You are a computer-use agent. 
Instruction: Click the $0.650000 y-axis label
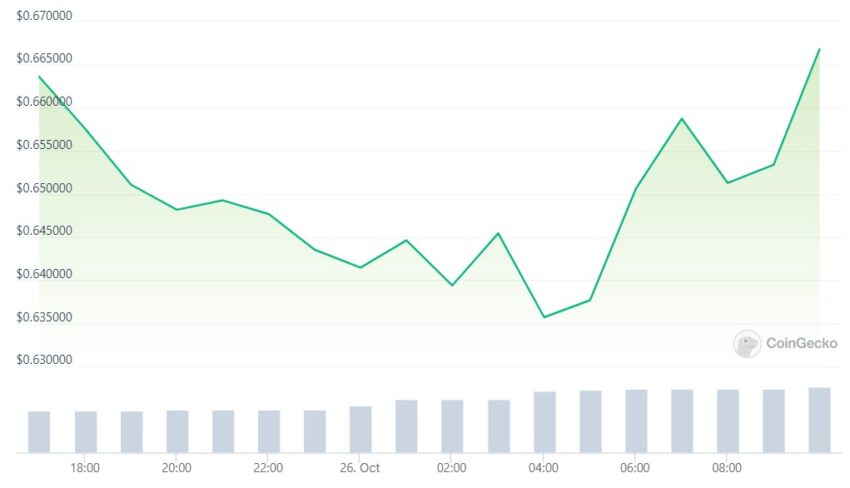coord(44,188)
